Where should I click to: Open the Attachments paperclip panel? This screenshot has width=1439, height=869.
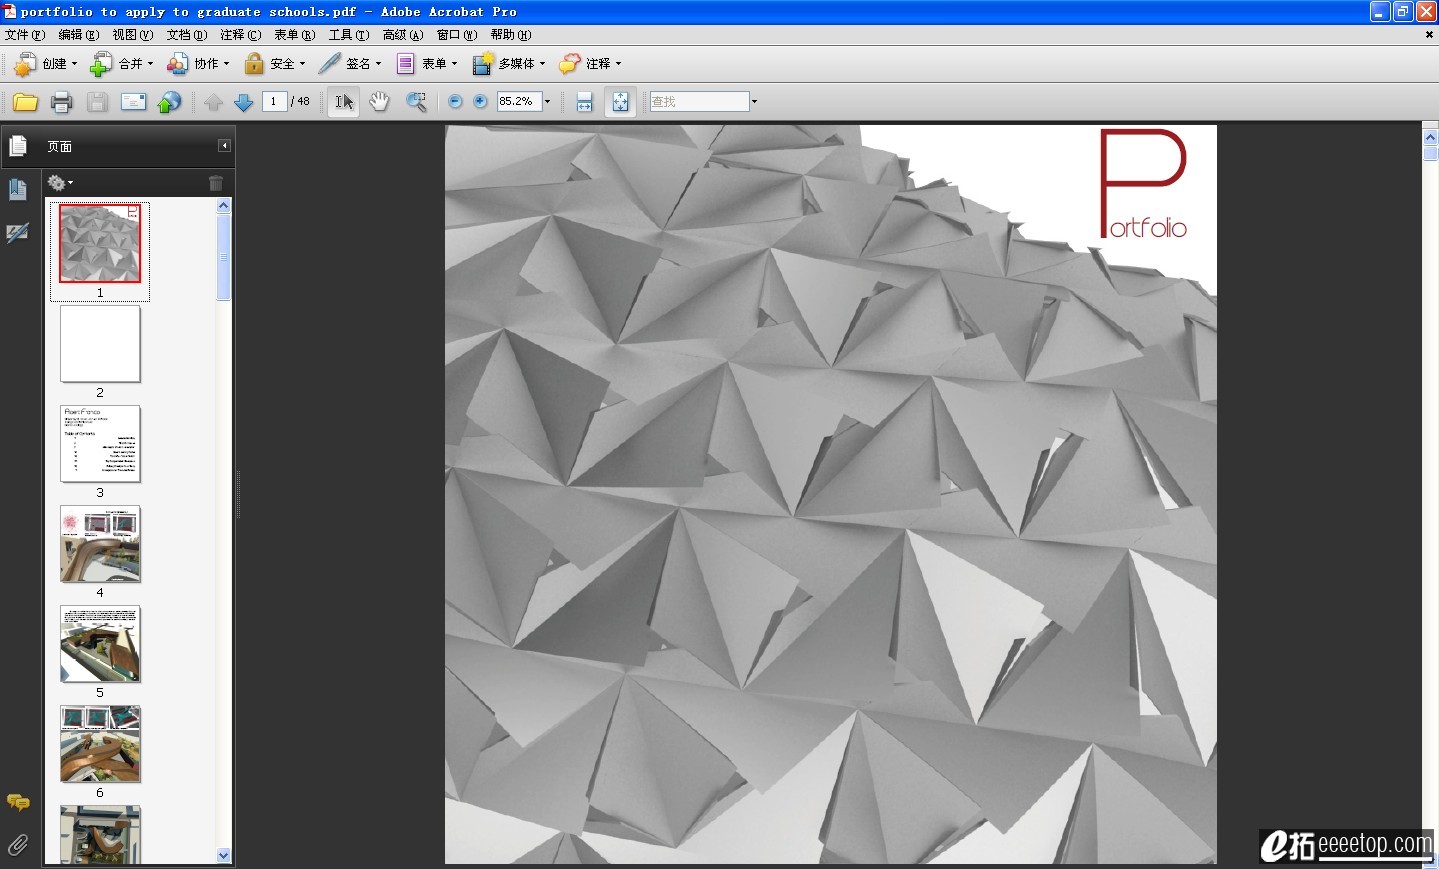click(18, 846)
